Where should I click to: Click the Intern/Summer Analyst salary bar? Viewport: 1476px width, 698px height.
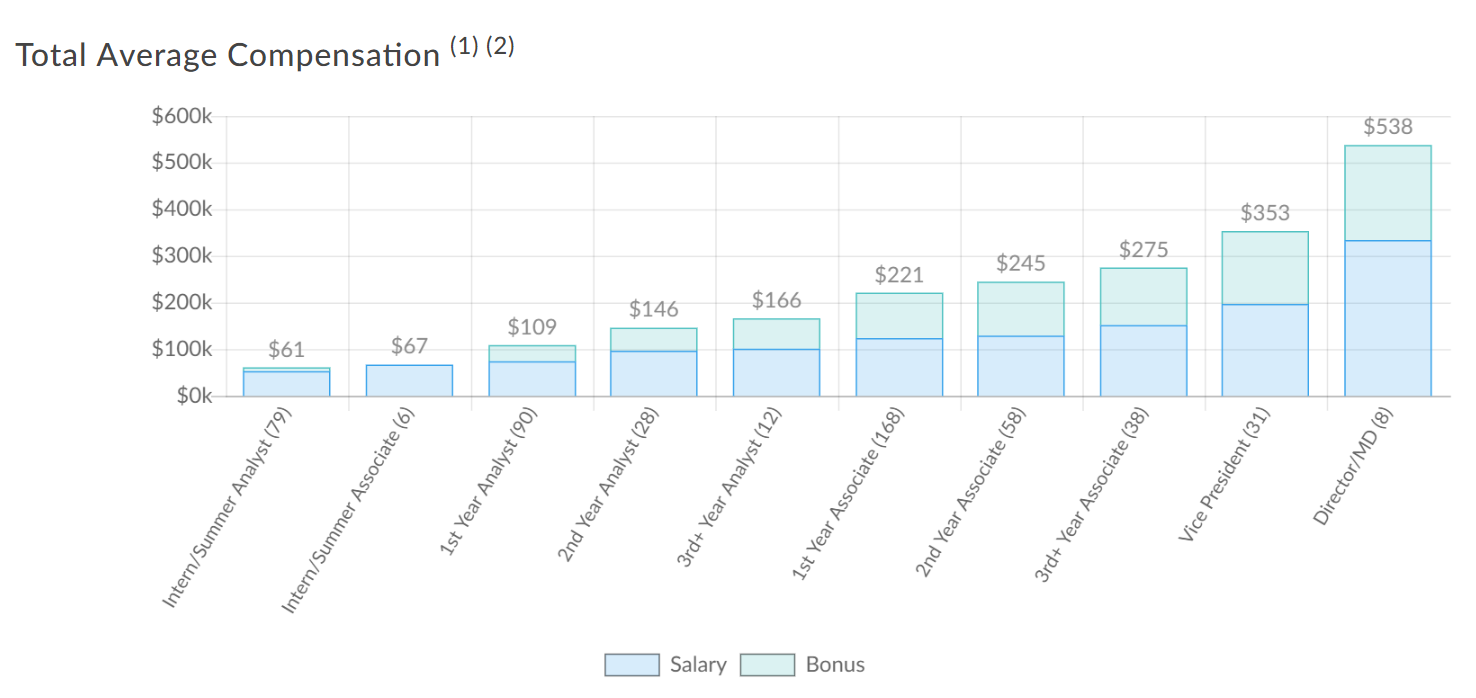pyautogui.click(x=287, y=384)
